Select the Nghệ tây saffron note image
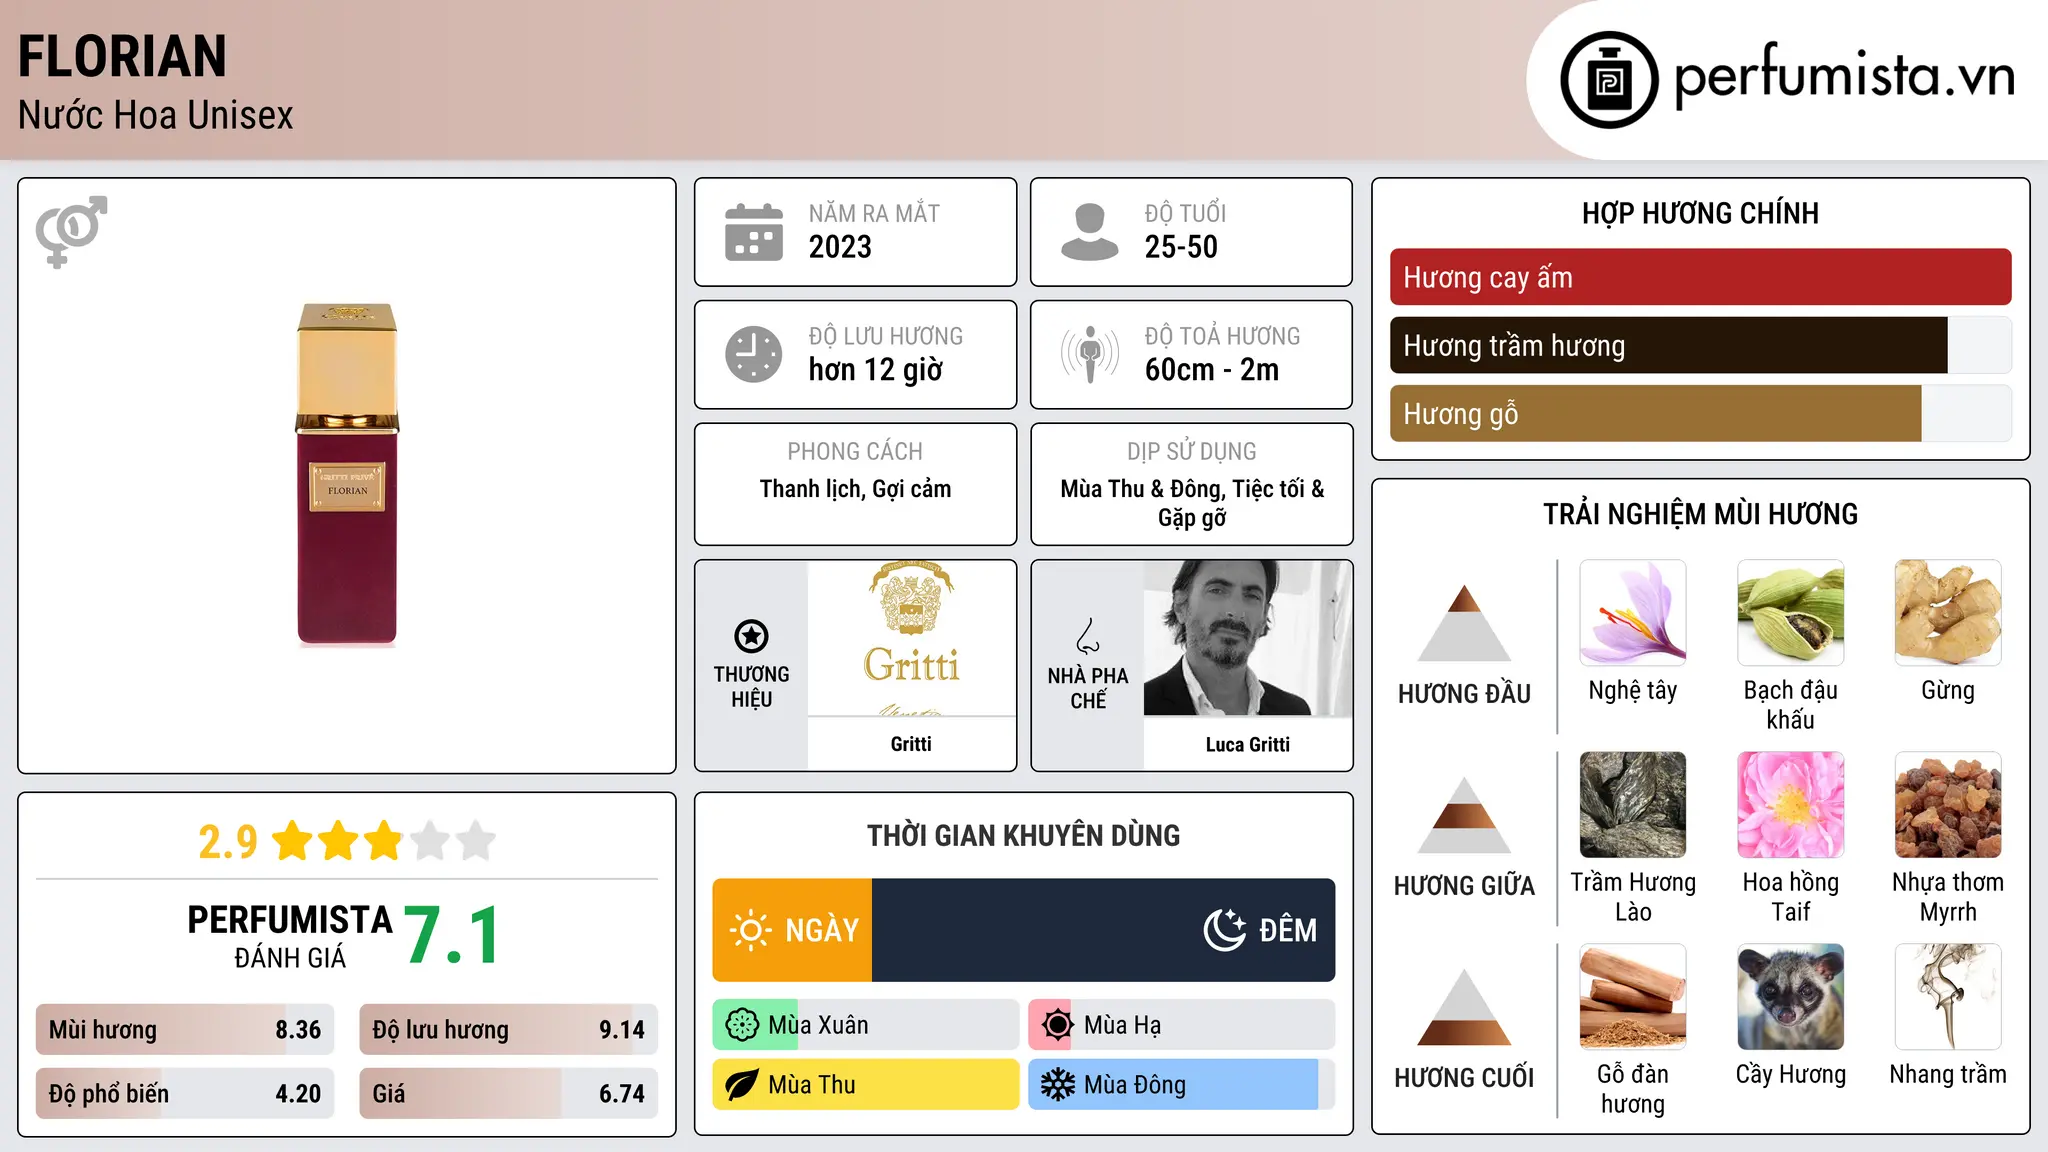This screenshot has height=1152, width=2048. [x=1633, y=612]
